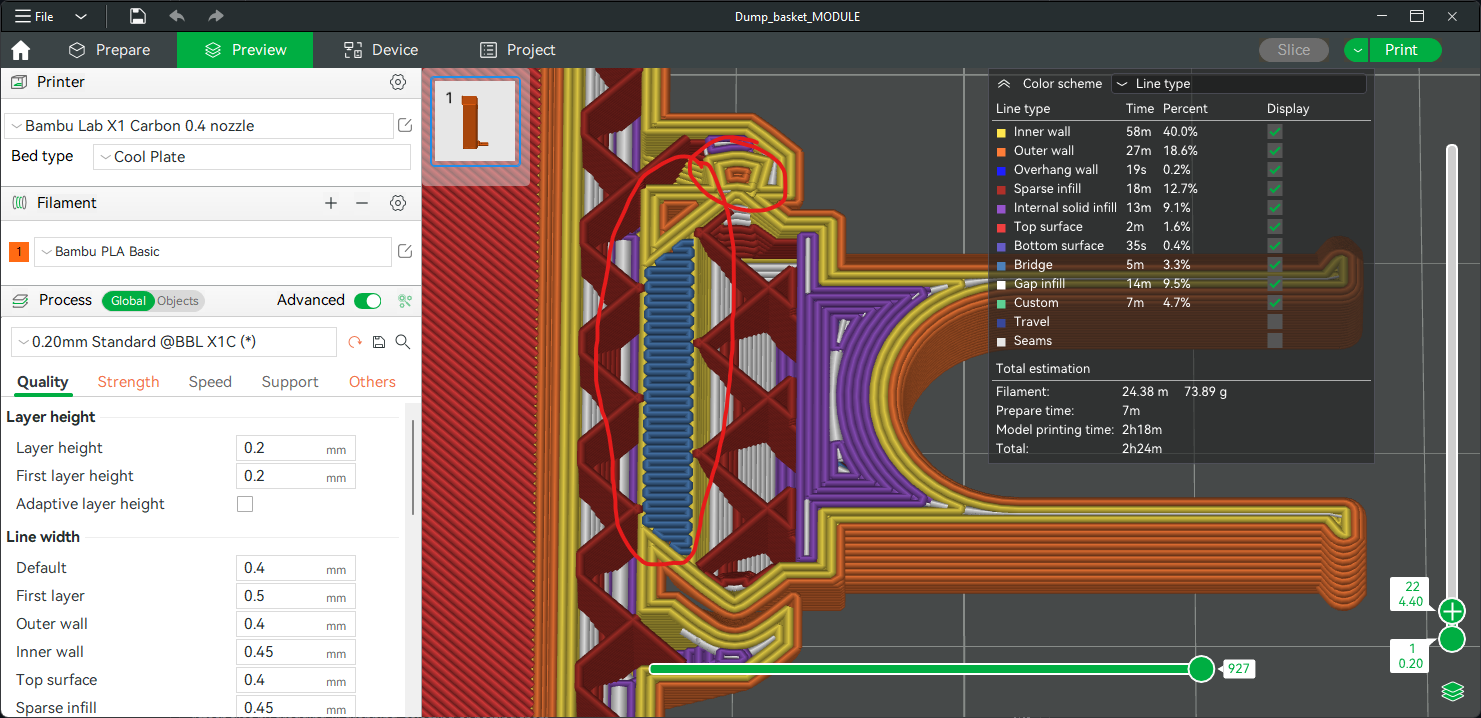Screen dimensions: 1481x718
Task: Click the horizontal move slider handle
Action: pyautogui.click(x=1201, y=669)
